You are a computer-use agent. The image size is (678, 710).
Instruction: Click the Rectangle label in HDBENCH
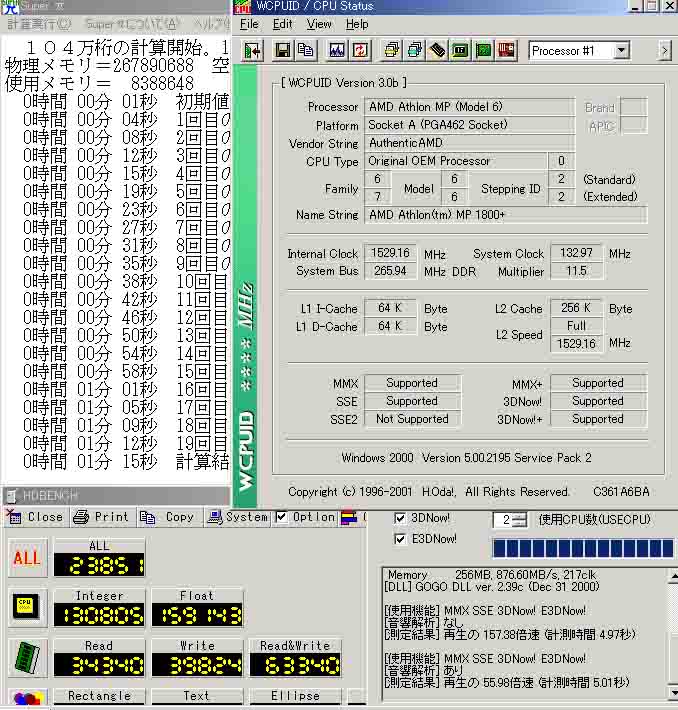(99, 696)
